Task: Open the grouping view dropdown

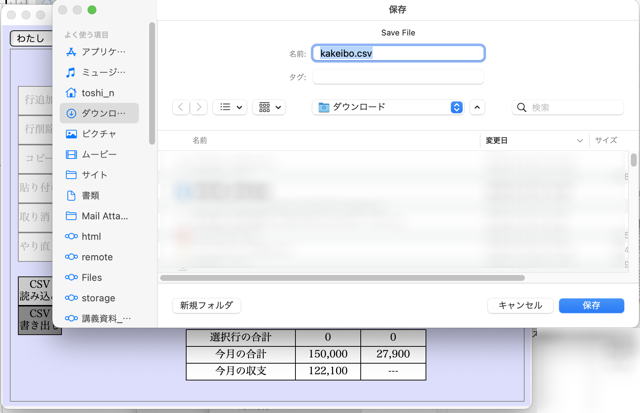Action: 270,107
